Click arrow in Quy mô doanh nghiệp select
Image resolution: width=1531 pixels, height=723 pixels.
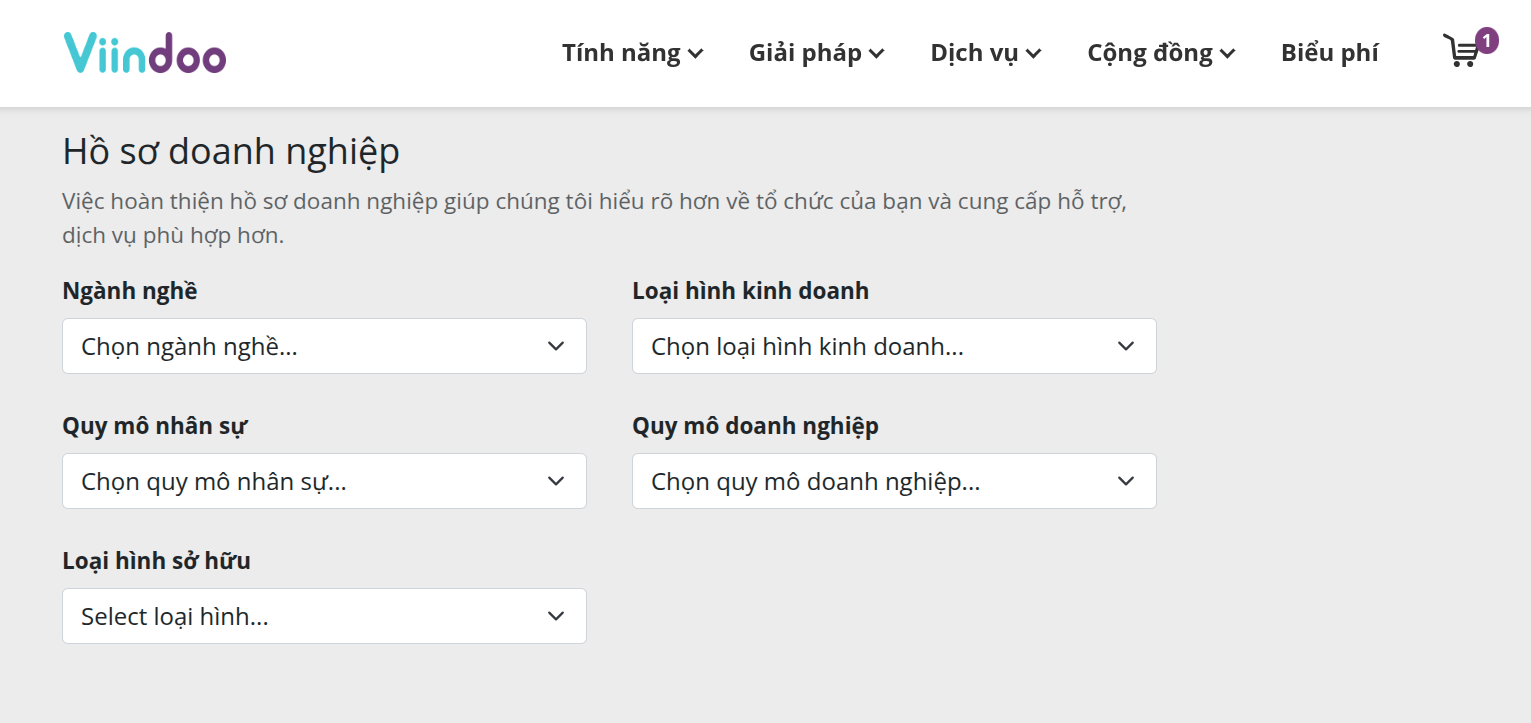(1126, 481)
